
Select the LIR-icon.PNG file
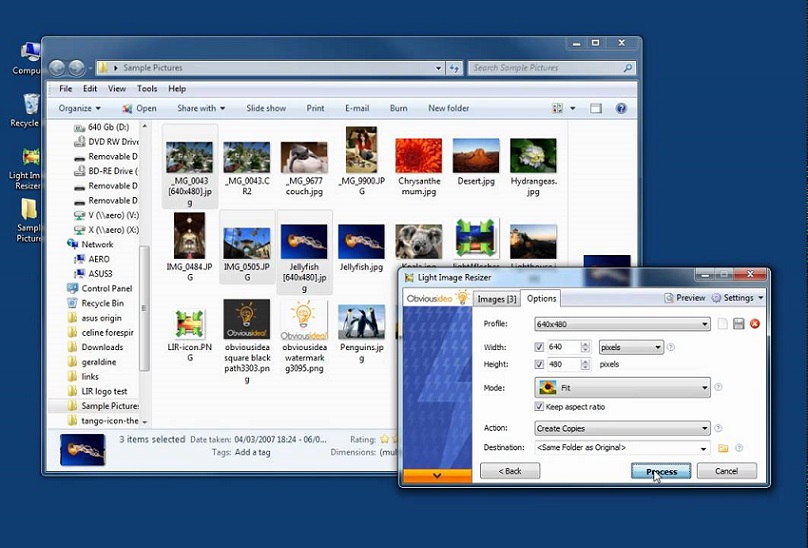point(190,335)
